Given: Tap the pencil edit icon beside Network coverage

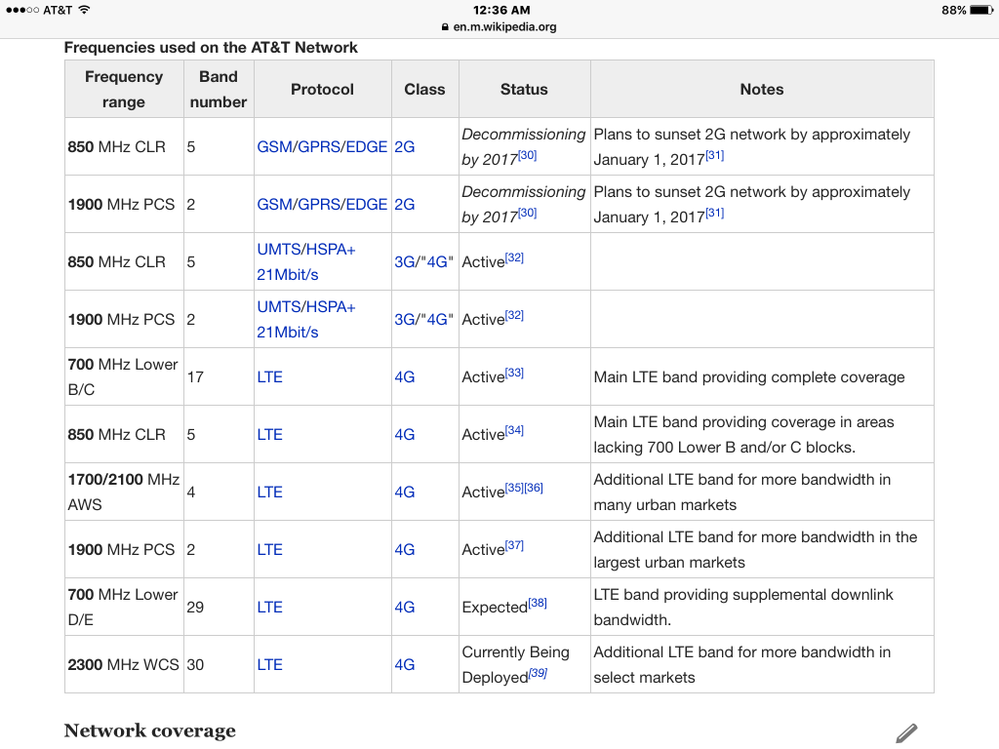Looking at the screenshot, I should [x=906, y=733].
